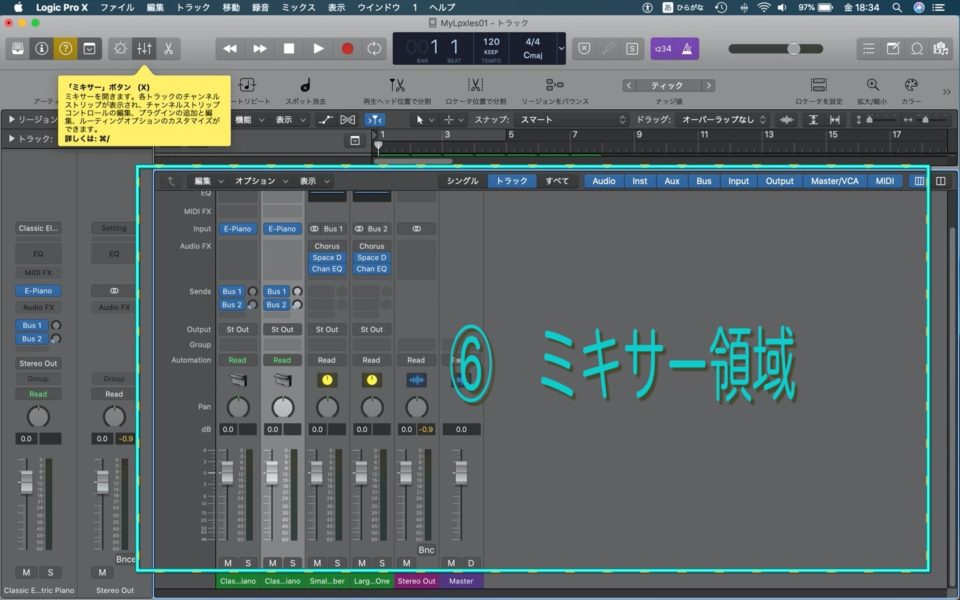This screenshot has height=600, width=960.
Task: Open the Library panel from control bar
Action: [x=18, y=48]
